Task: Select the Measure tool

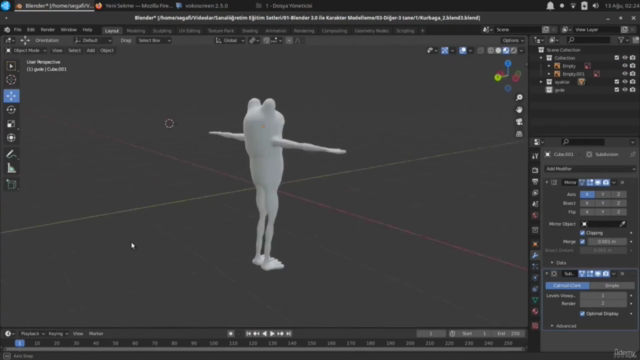Action: coord(11,168)
